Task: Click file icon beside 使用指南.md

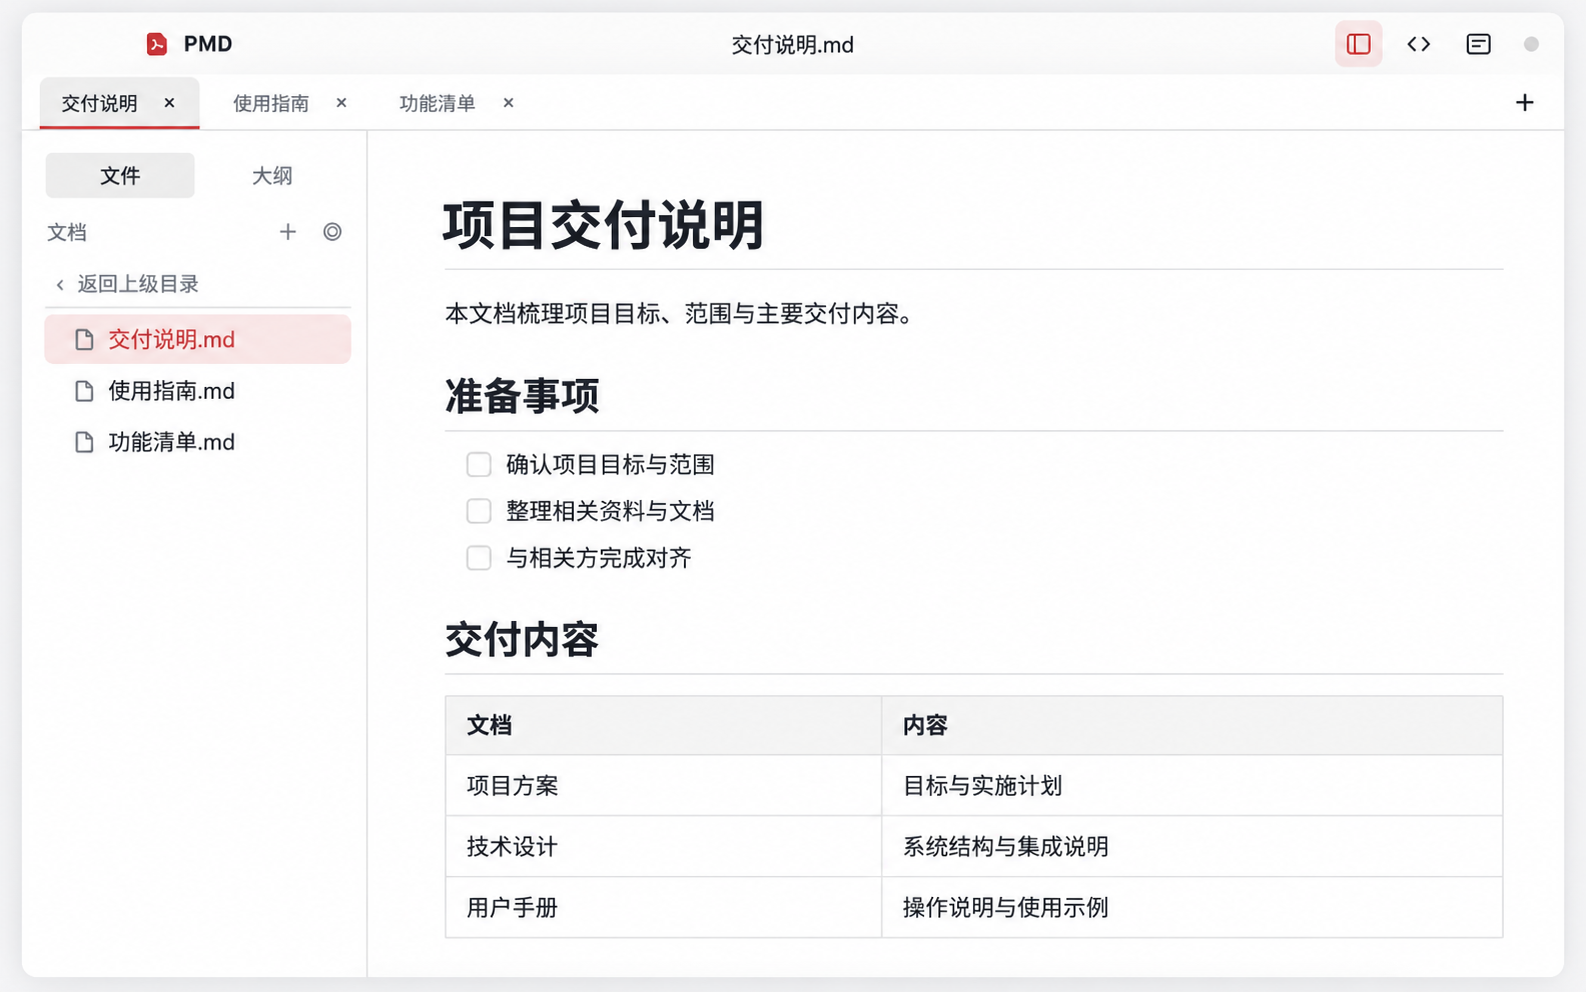Action: tap(84, 391)
